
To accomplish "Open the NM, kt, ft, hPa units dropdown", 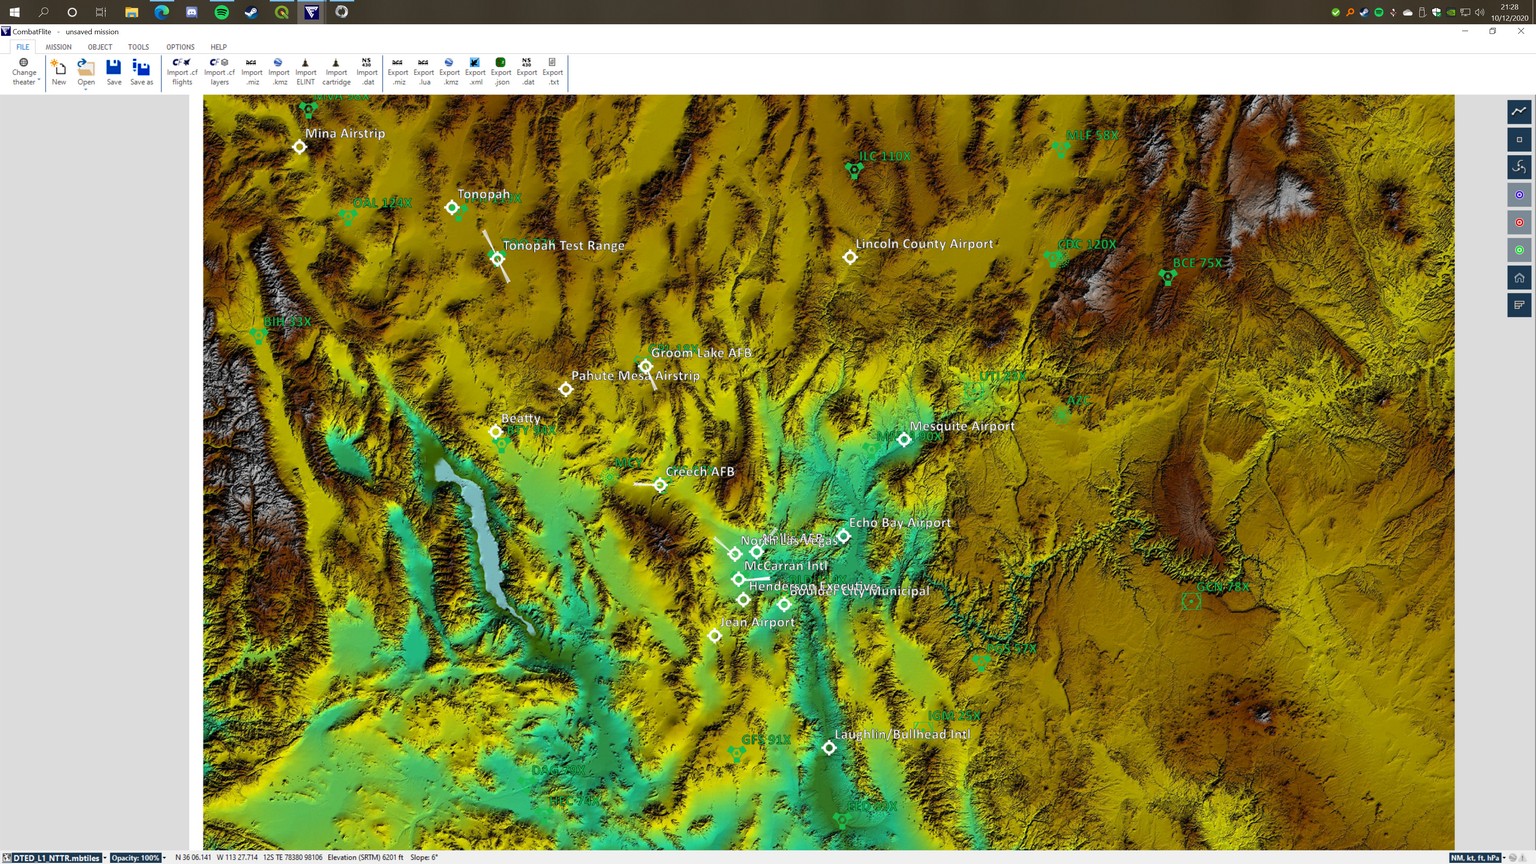I will [1476, 858].
